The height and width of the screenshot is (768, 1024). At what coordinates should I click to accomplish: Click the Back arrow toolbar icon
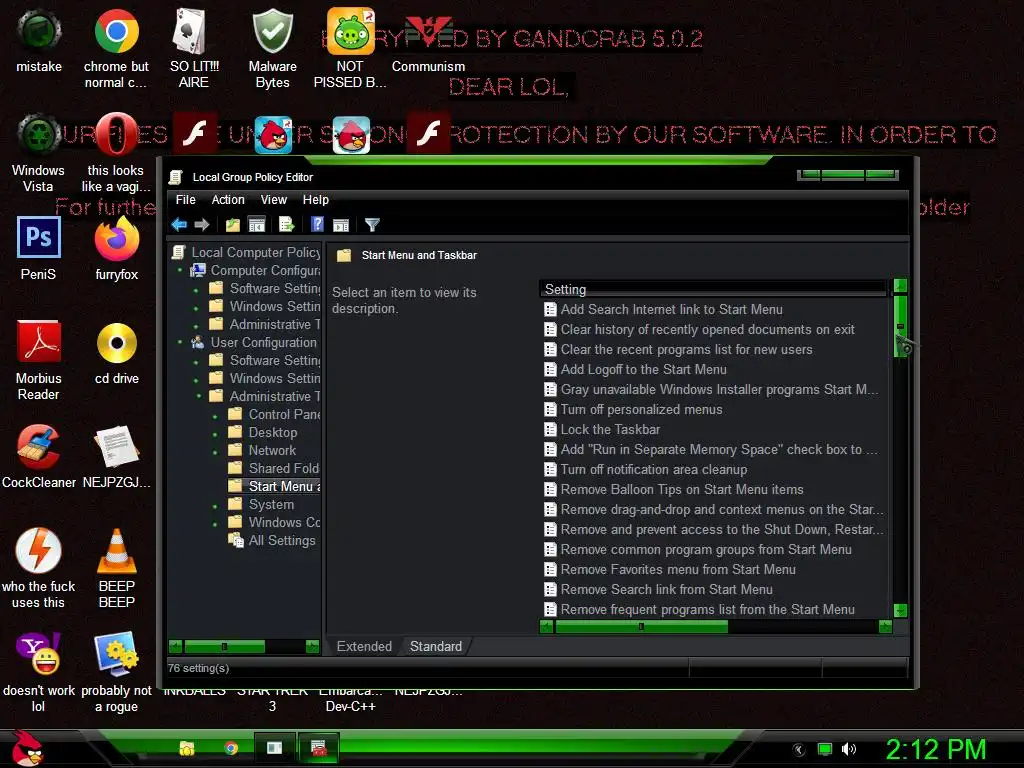(x=179, y=225)
